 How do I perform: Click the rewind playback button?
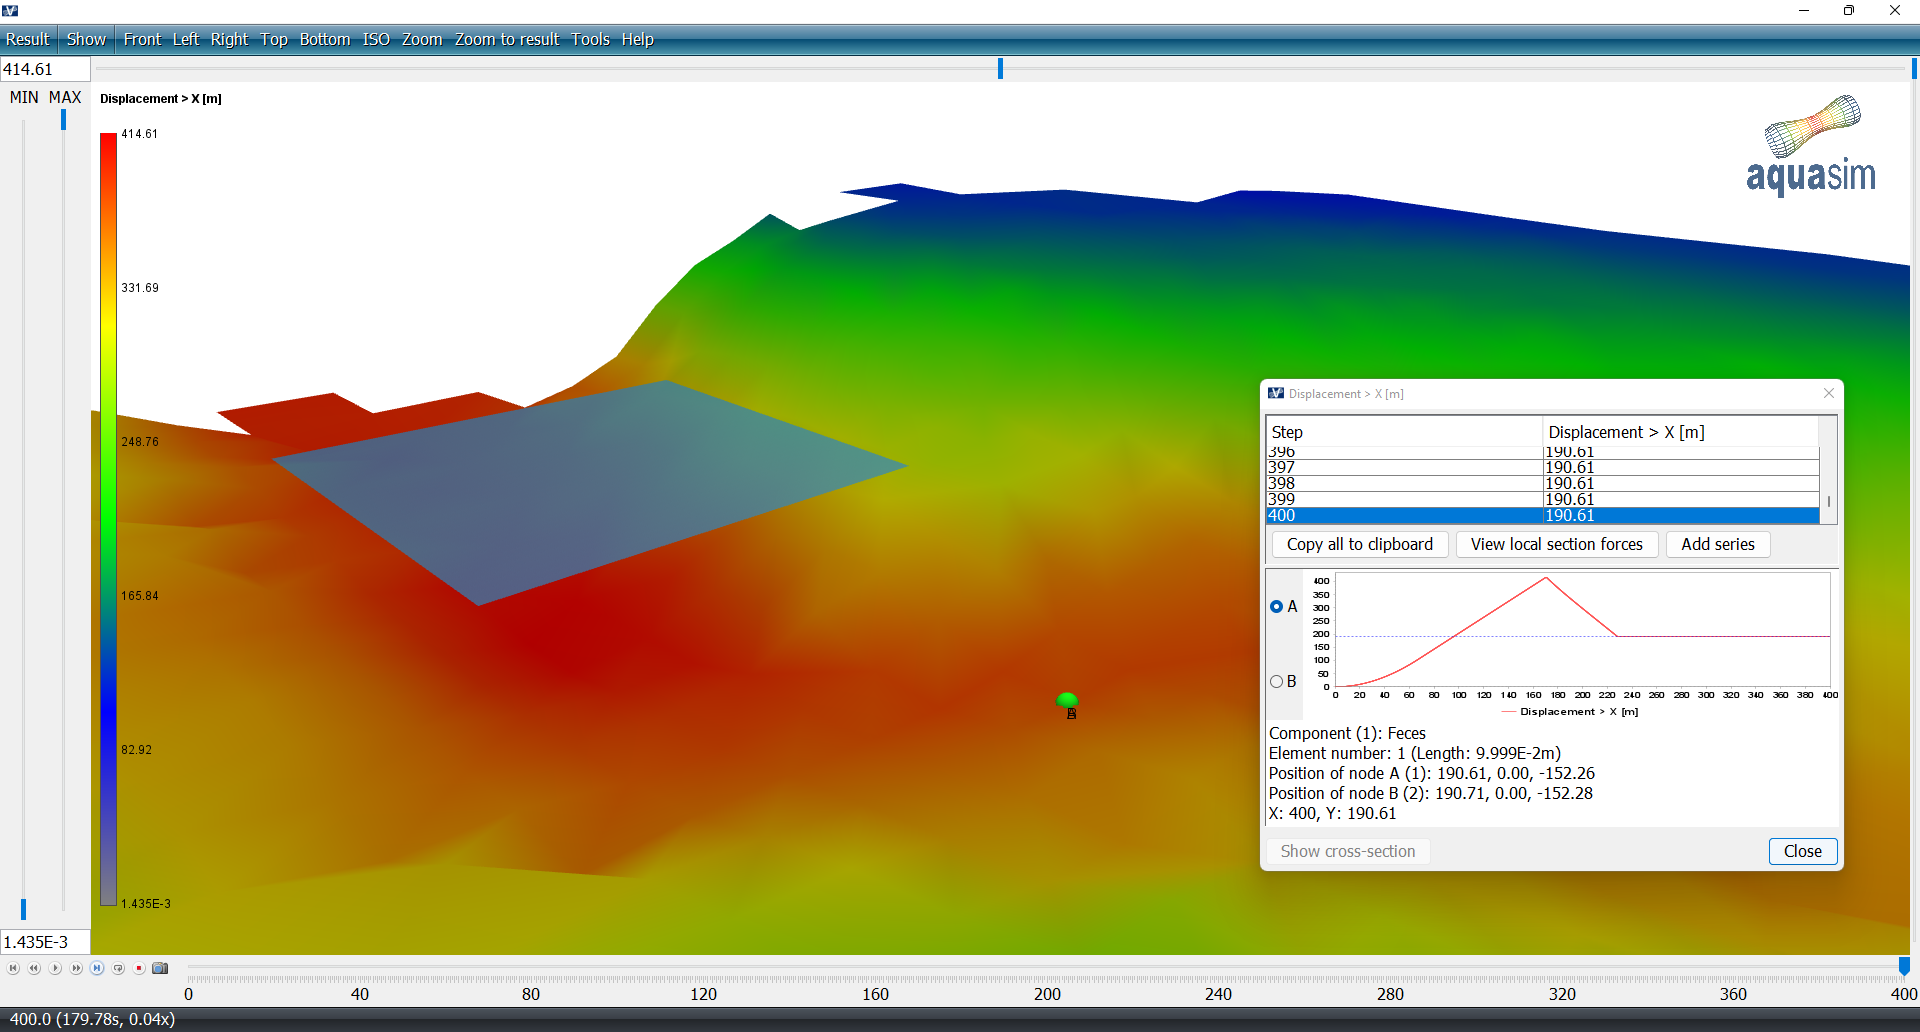coord(34,968)
